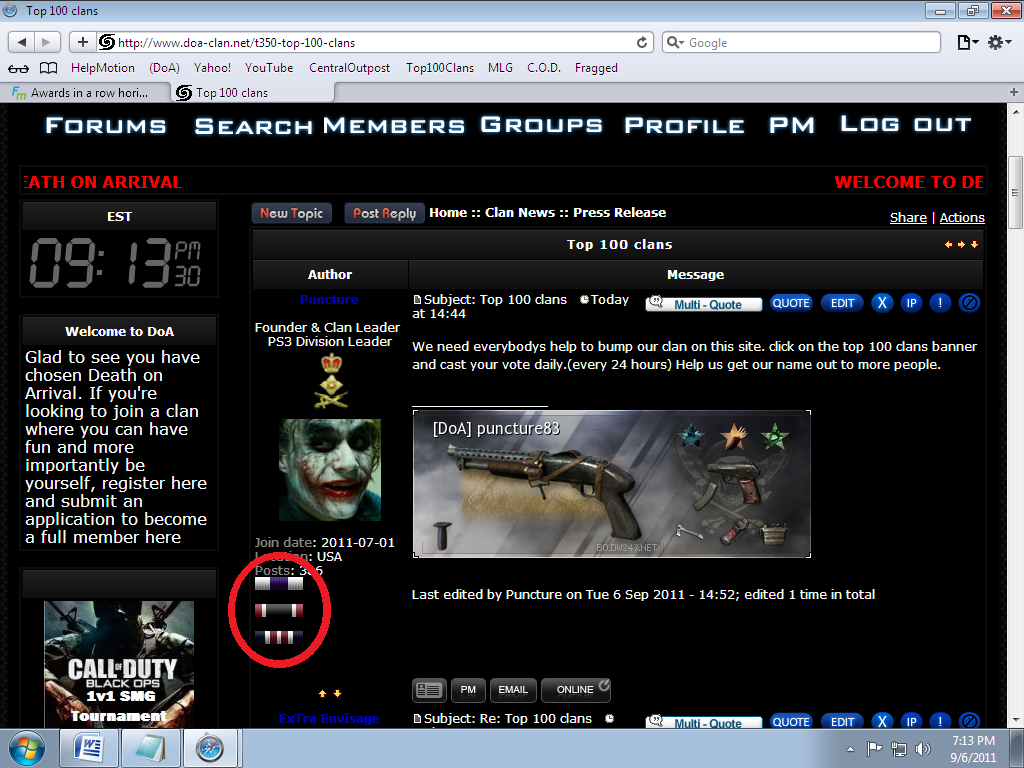The width and height of the screenshot is (1024, 768).
Task: Click the Post Reply button
Action: click(385, 213)
